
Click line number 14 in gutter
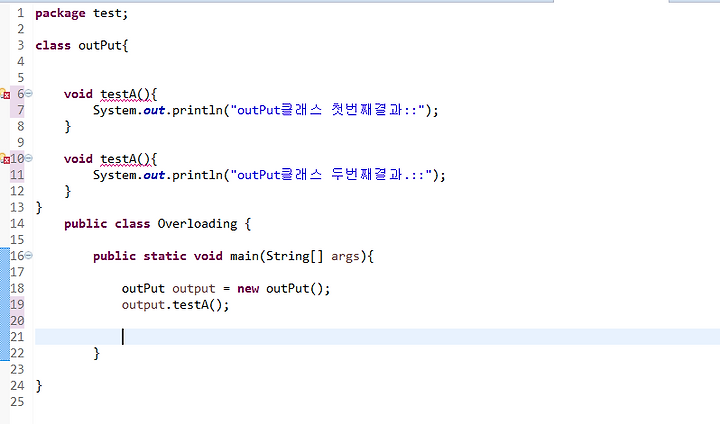pos(17,224)
